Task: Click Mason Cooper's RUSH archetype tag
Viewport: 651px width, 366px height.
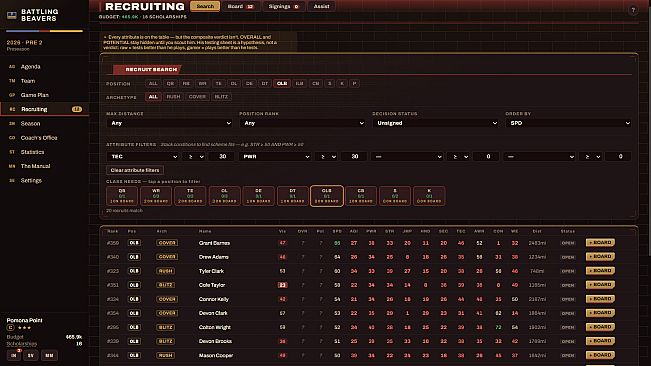Action: [165, 356]
